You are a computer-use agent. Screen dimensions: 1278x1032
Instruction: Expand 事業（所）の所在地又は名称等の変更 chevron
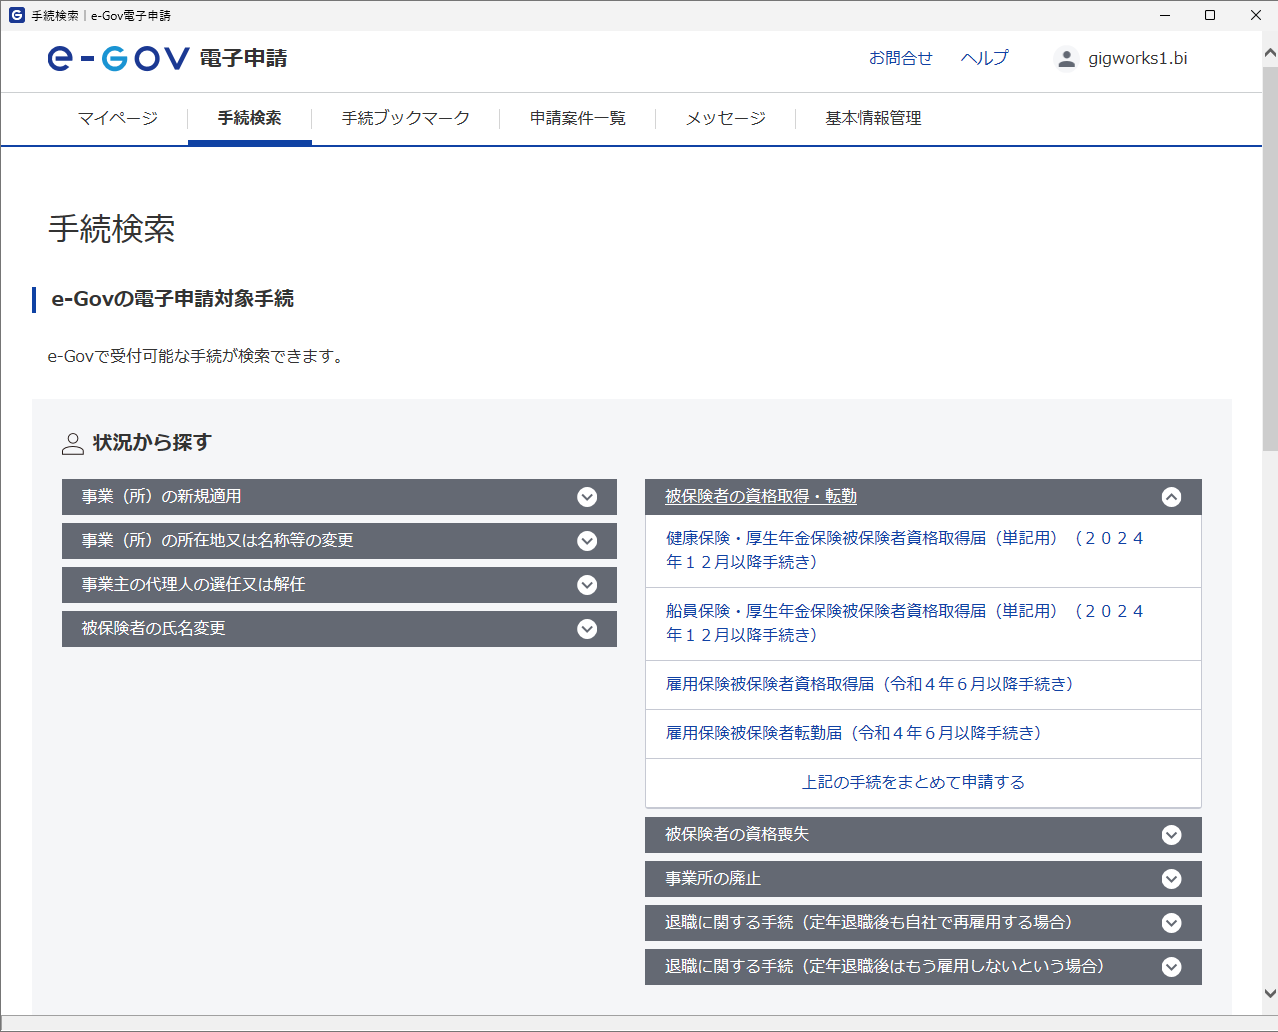[x=587, y=541]
